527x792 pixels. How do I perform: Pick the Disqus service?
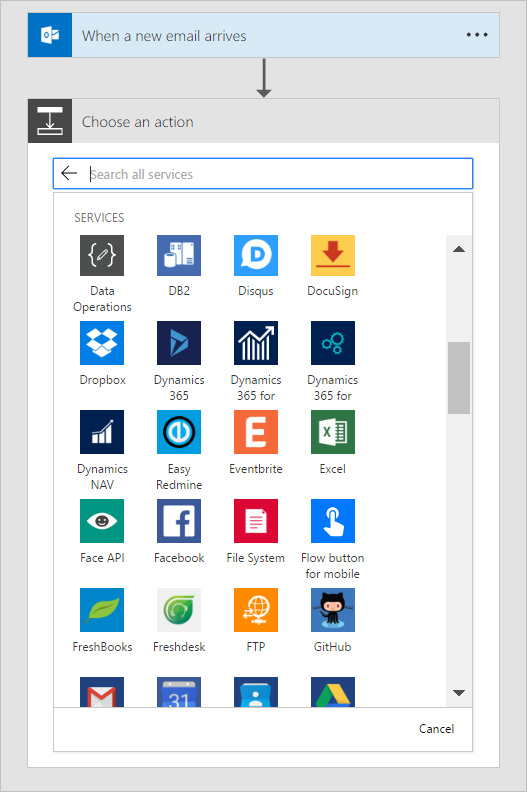256,256
